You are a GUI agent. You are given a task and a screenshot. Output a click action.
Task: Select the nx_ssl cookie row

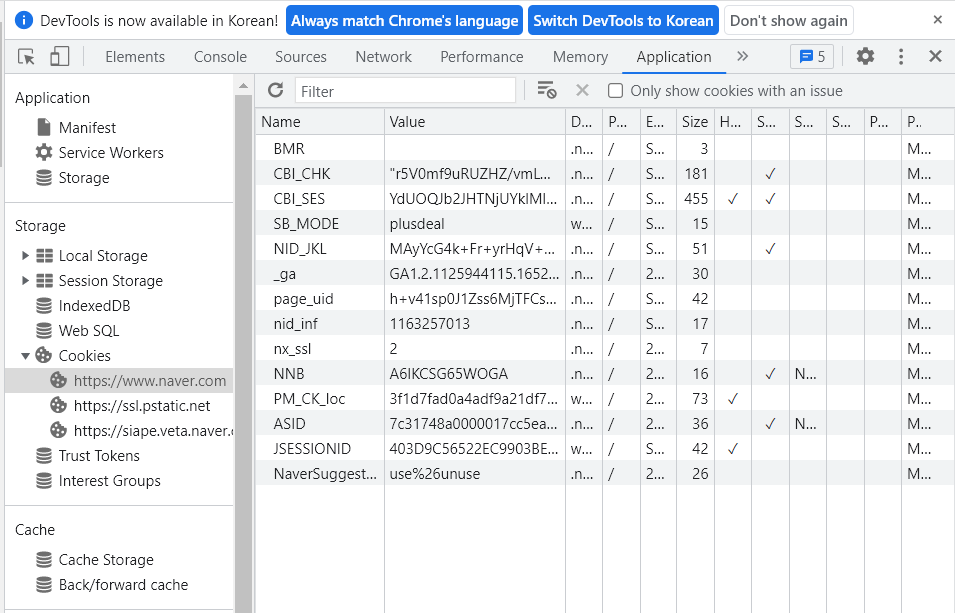point(604,348)
